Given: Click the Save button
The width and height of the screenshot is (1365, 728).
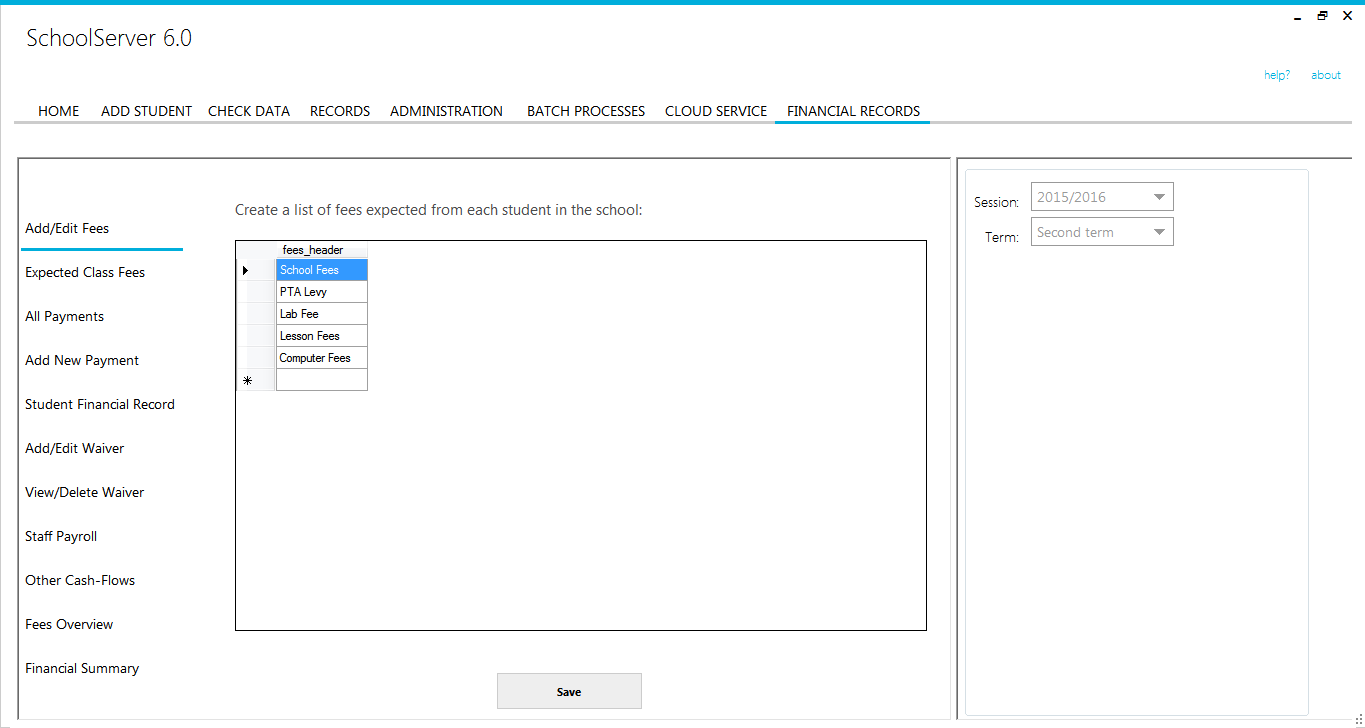Looking at the screenshot, I should 569,691.
